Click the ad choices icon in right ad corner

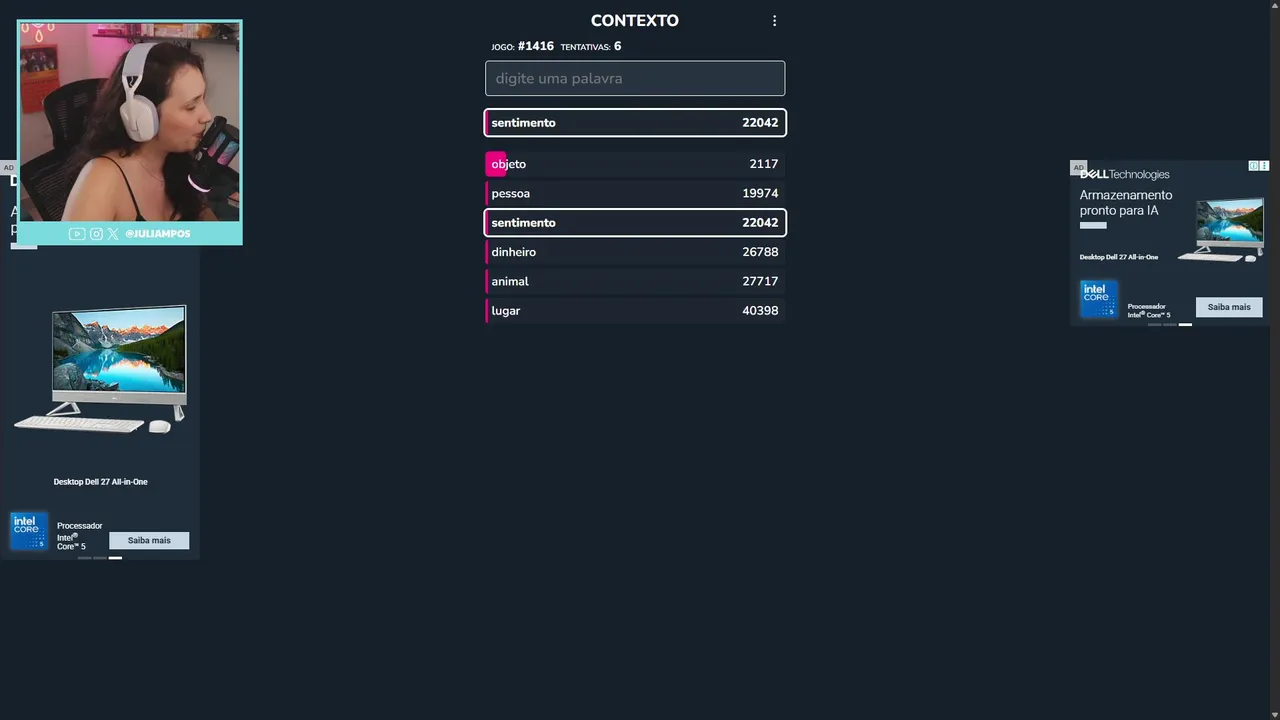(1264, 166)
